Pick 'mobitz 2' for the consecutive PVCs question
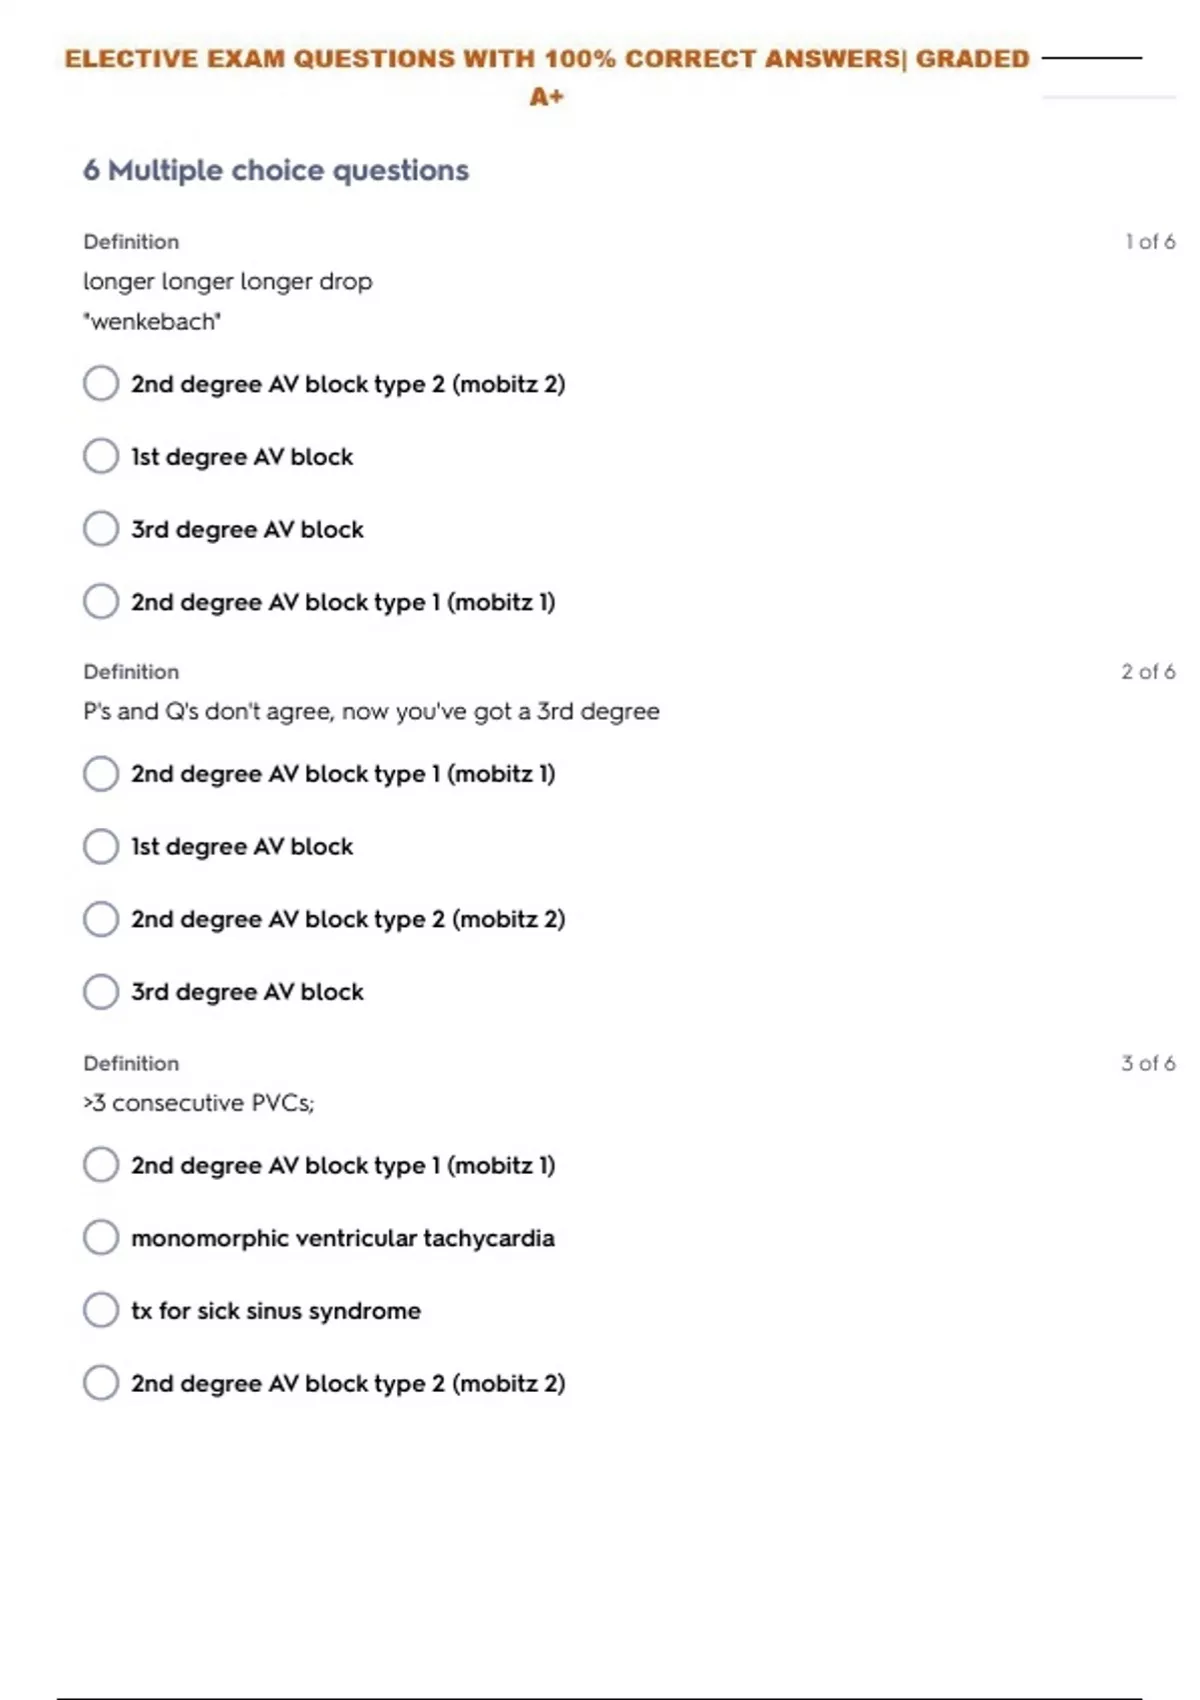Screen dimensions: 1200x1700 (101, 1383)
